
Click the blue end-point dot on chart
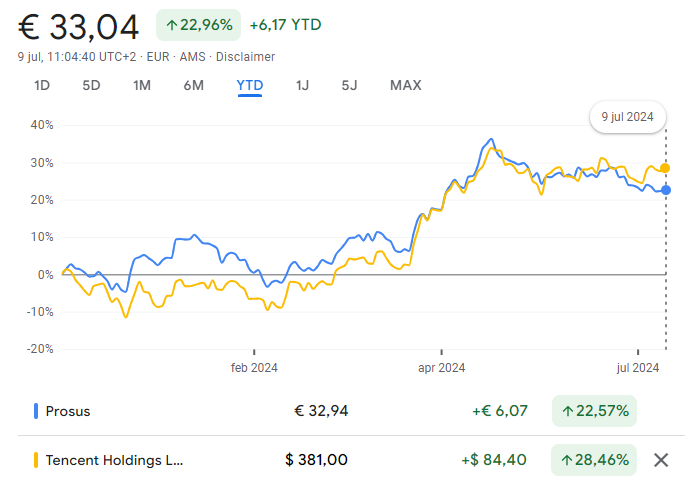(666, 190)
